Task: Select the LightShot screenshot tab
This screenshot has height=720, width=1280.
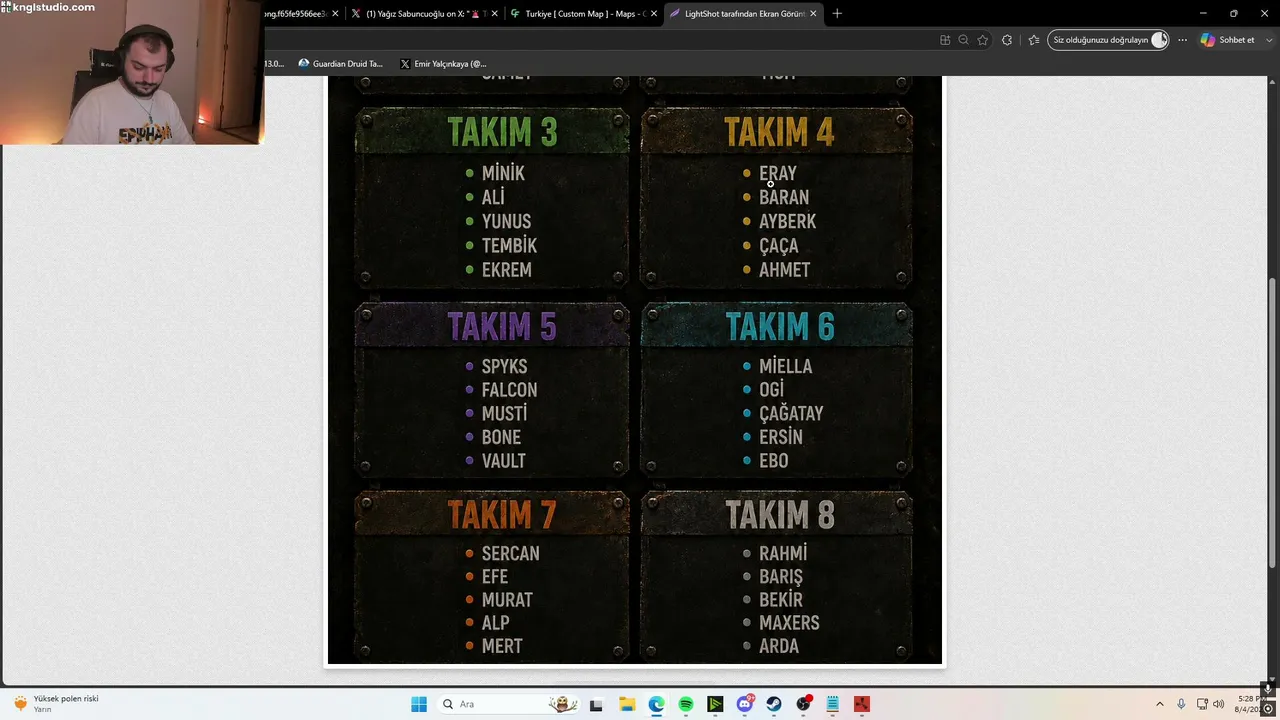Action: (743, 14)
